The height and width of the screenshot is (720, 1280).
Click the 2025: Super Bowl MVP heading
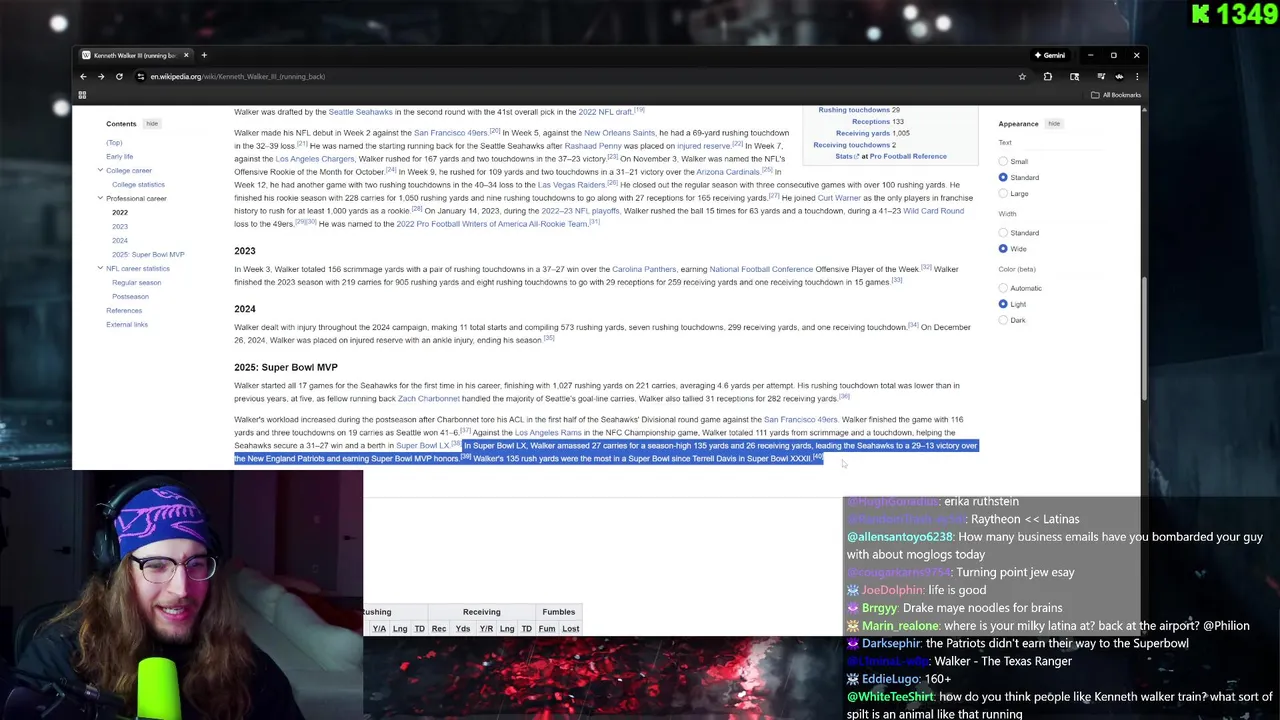[286, 367]
